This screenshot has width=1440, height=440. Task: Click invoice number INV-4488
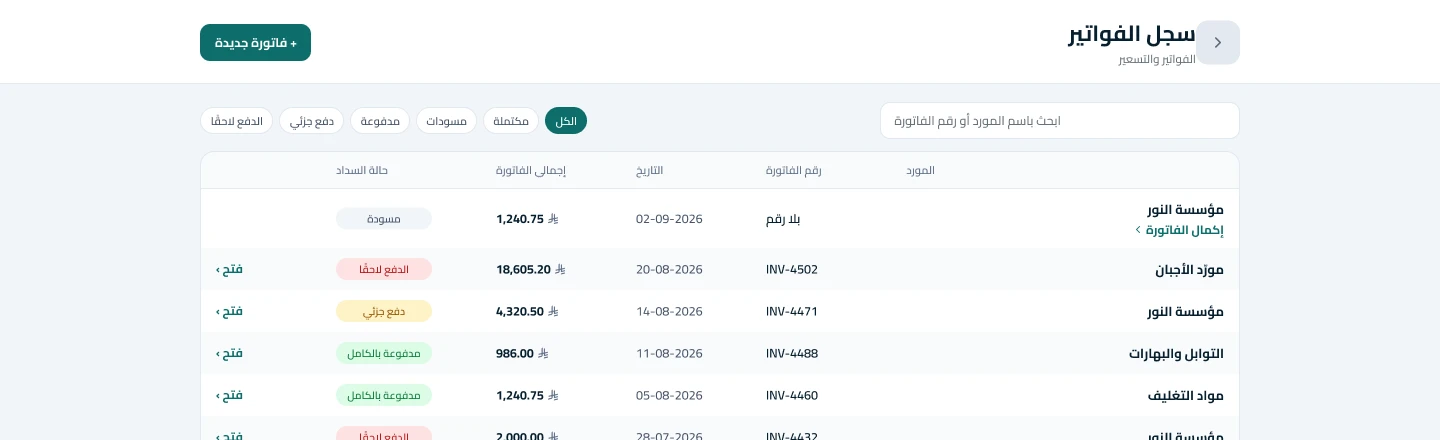click(x=792, y=353)
